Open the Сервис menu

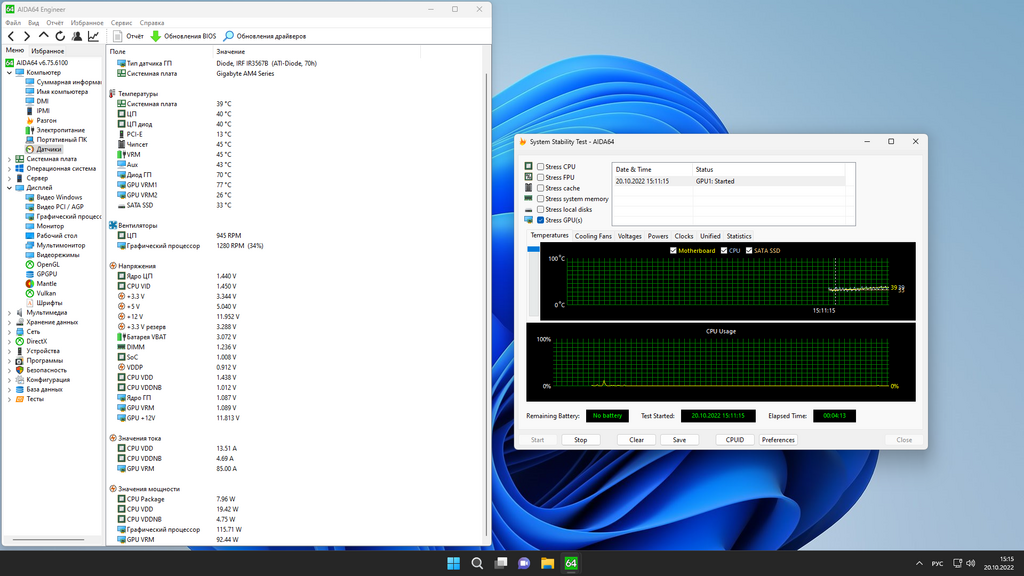coord(121,23)
